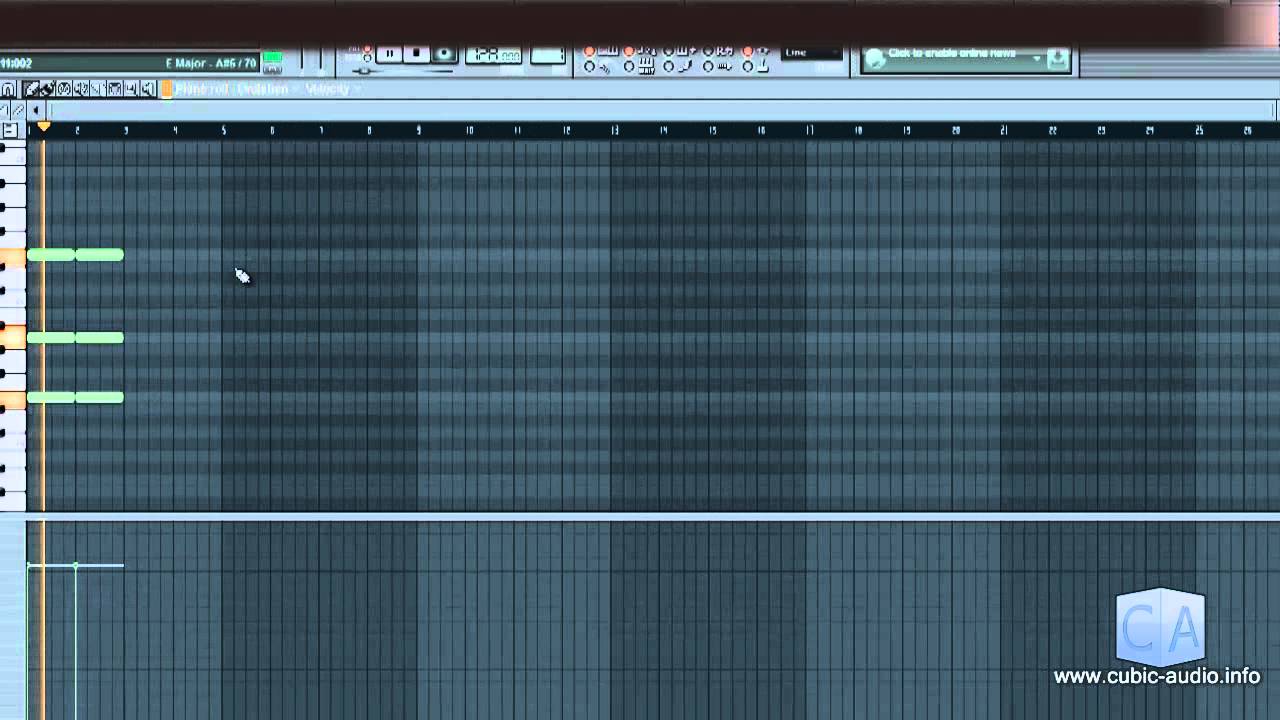This screenshot has height=720, width=1280.
Task: Toggle second top-row lit recording option
Action: point(630,51)
